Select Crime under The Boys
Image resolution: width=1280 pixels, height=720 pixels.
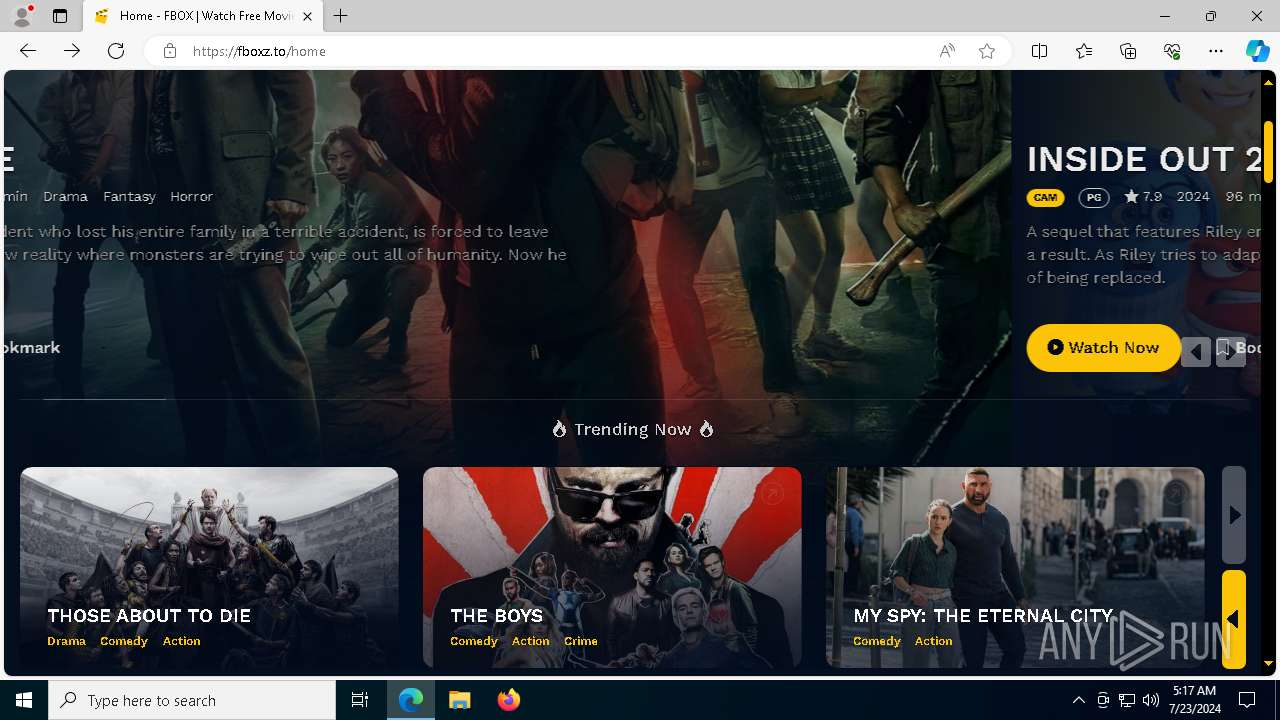pos(580,641)
